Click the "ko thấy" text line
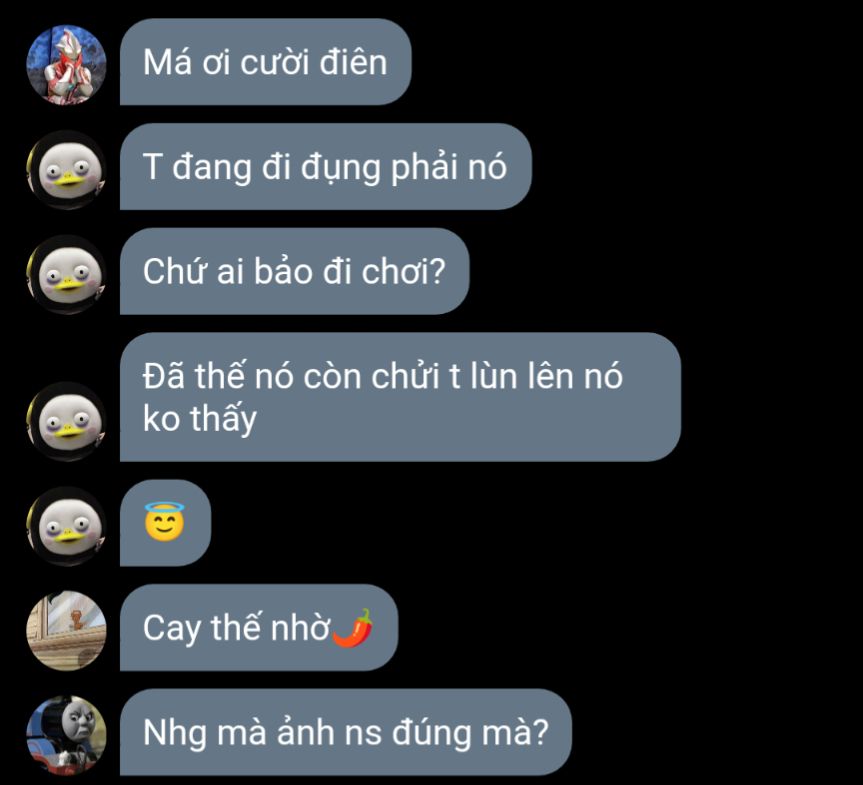Image resolution: width=863 pixels, height=785 pixels. coord(200,419)
